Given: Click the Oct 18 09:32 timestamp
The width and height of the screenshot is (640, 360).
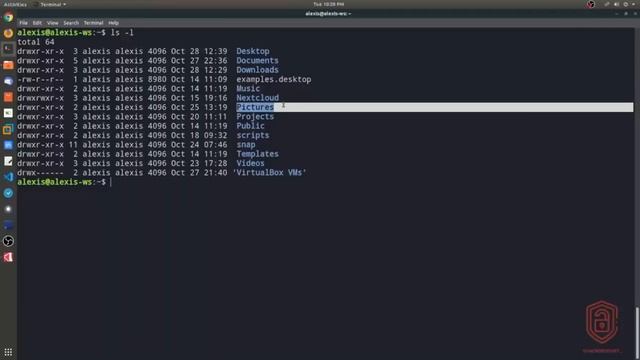Looking at the screenshot, I should pyautogui.click(x=199, y=136).
